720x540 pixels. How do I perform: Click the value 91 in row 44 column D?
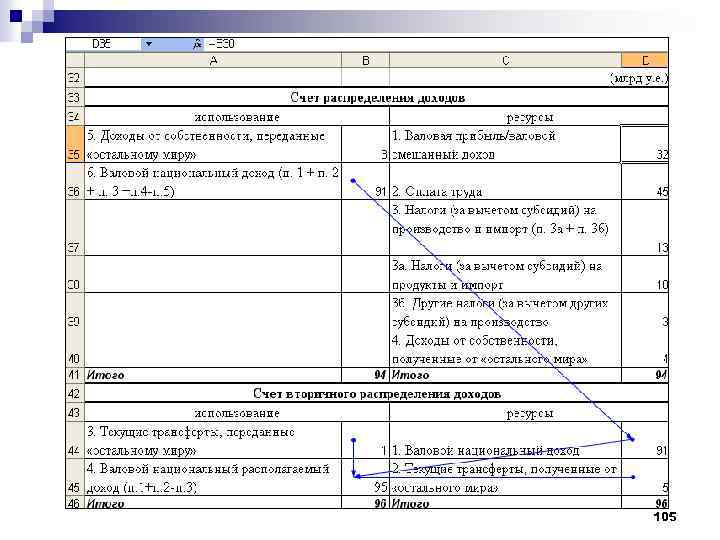tap(661, 450)
